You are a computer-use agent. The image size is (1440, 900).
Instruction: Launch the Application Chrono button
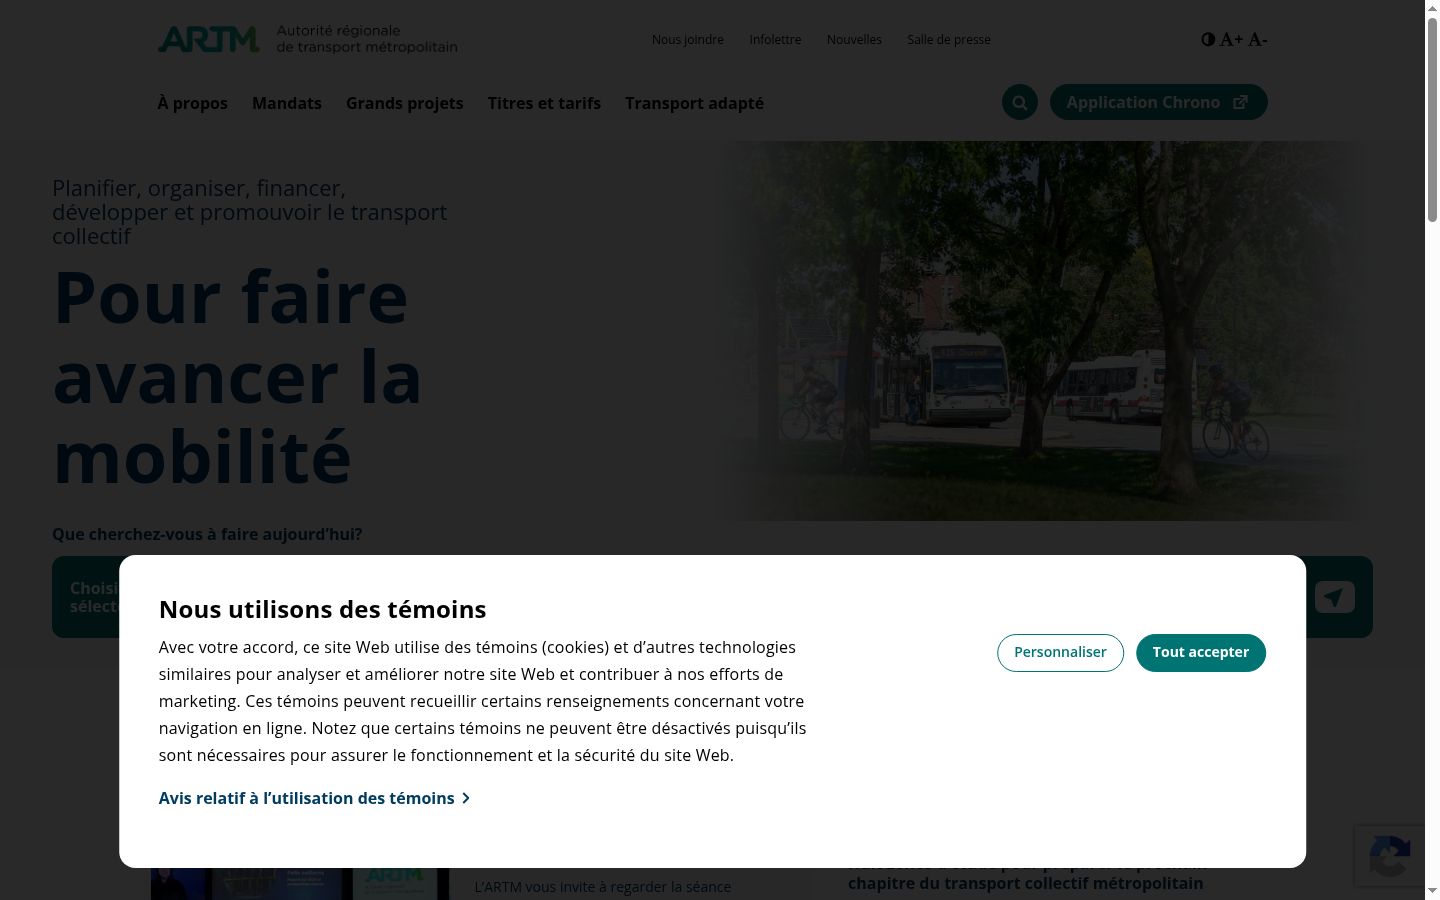pos(1159,102)
